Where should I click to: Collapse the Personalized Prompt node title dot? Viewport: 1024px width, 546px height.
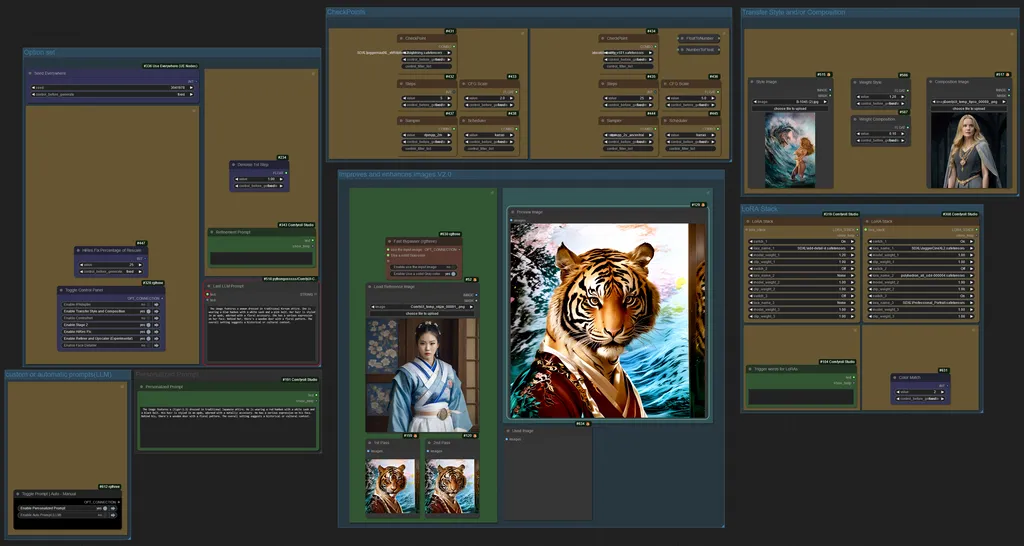pyautogui.click(x=142, y=387)
